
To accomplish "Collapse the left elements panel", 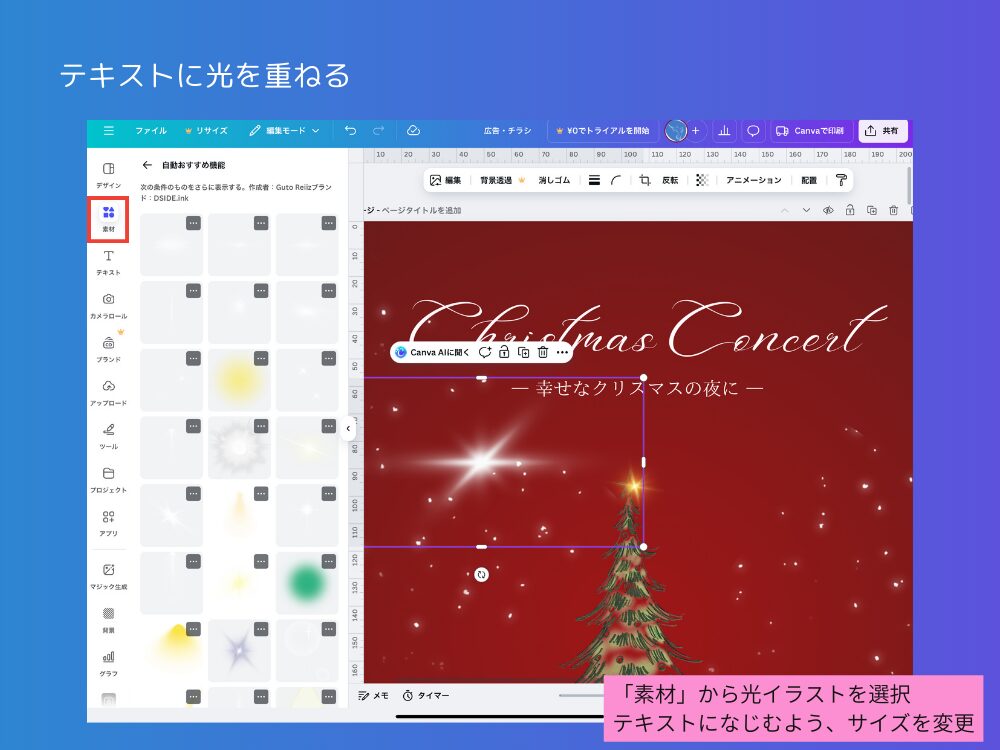I will tap(348, 428).
